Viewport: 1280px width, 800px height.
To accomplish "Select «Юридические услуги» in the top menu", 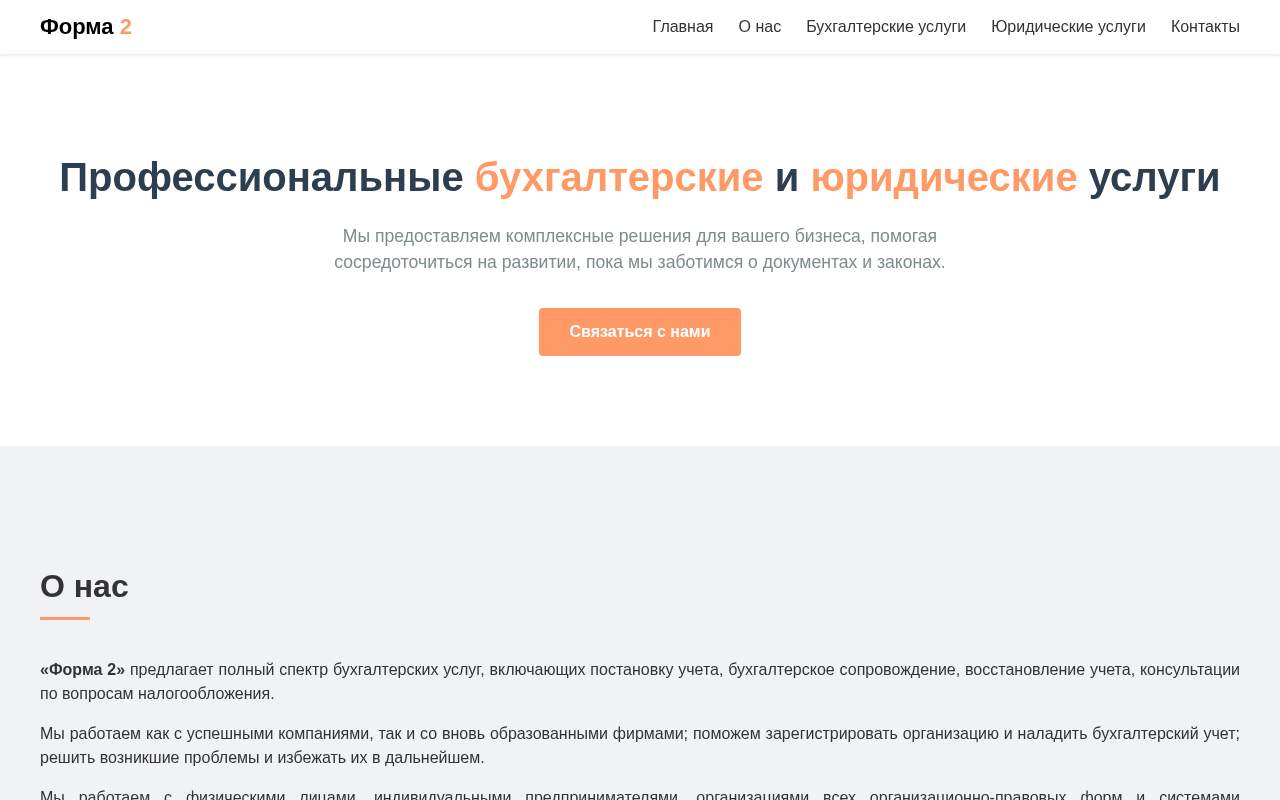I will coord(1068,27).
